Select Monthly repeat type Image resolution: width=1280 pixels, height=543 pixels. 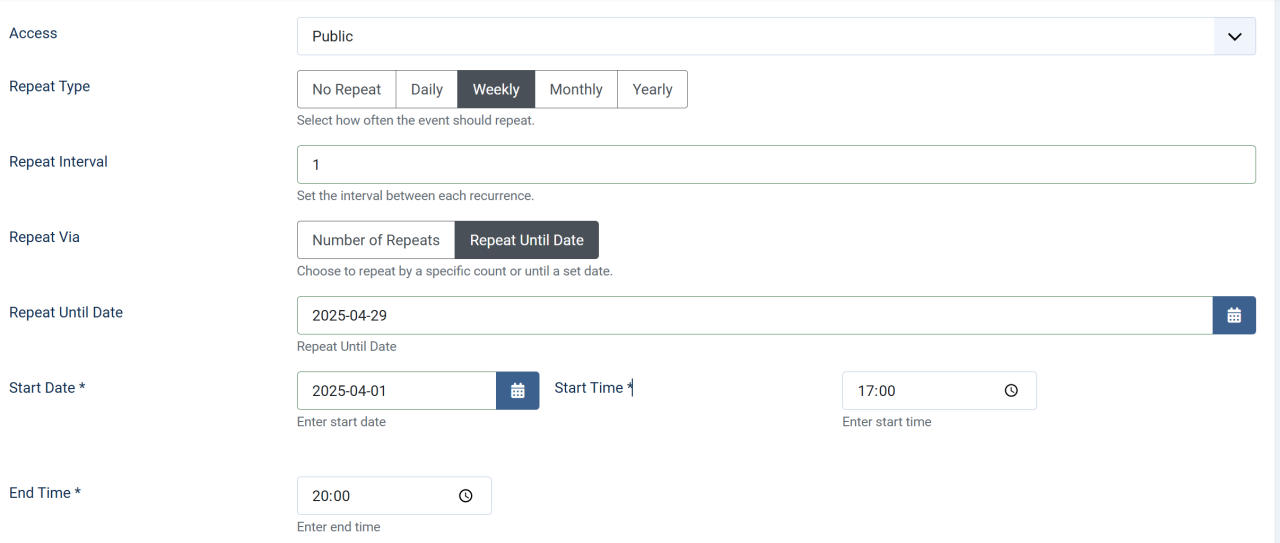(x=576, y=89)
